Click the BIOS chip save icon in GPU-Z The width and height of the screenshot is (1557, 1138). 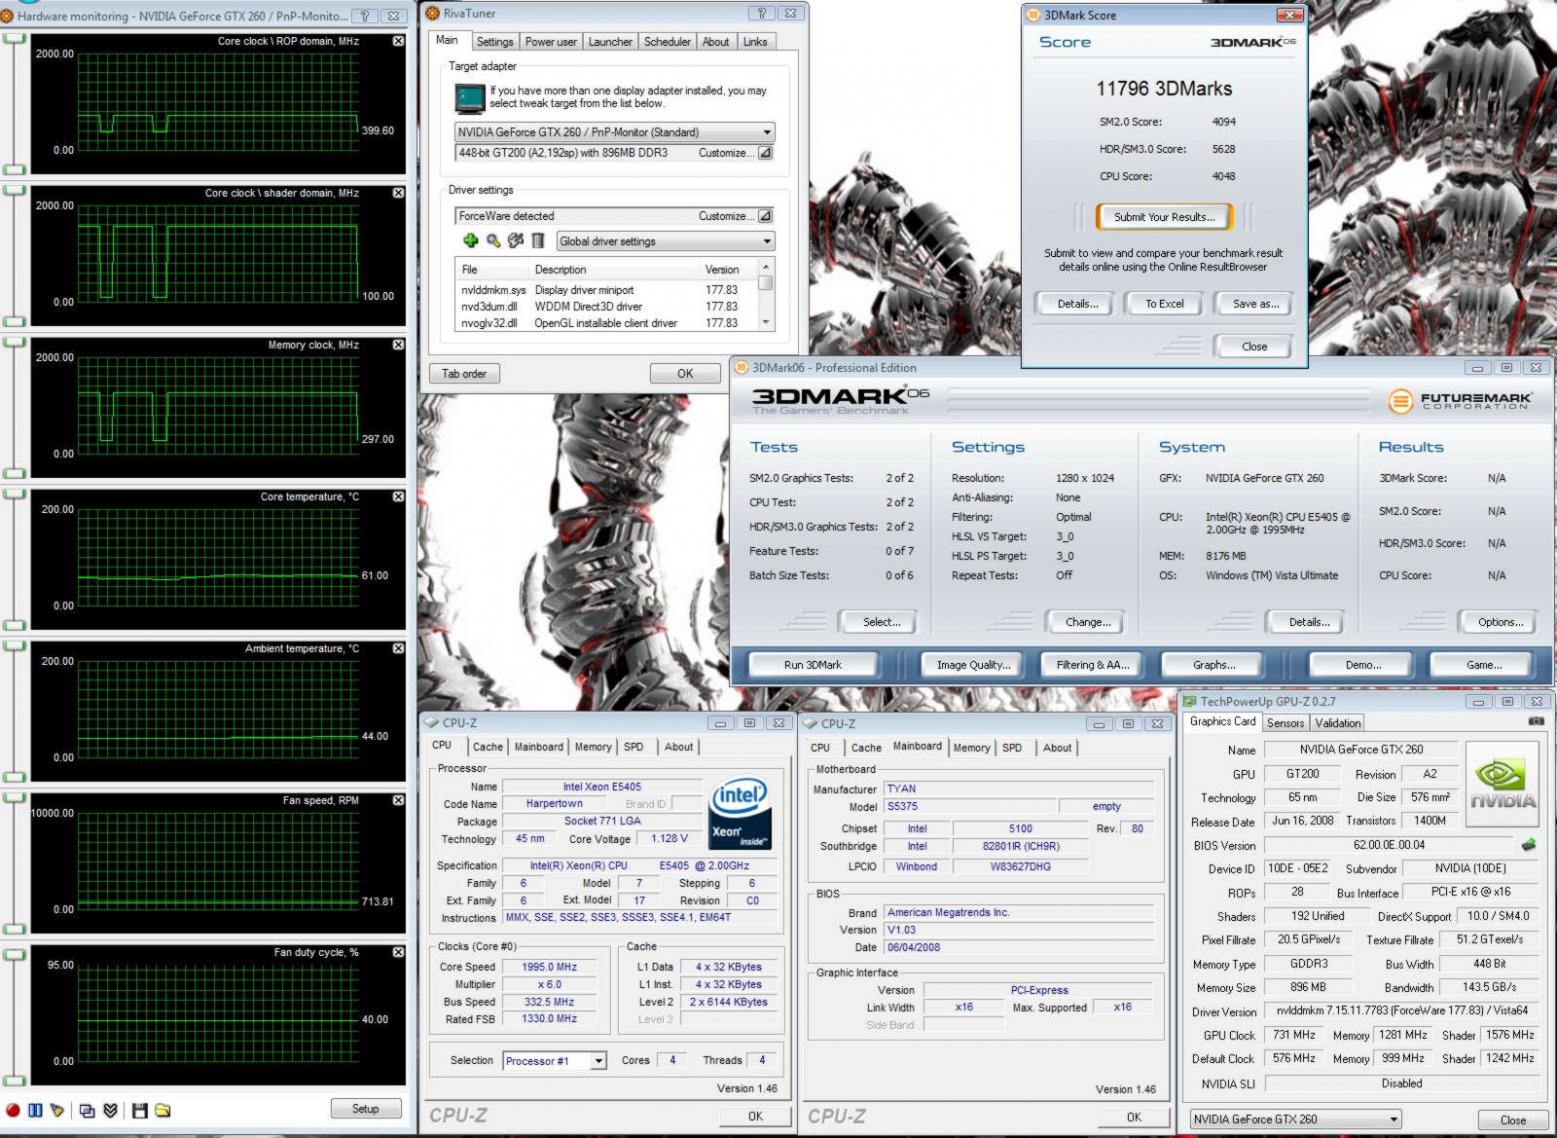[1528, 845]
